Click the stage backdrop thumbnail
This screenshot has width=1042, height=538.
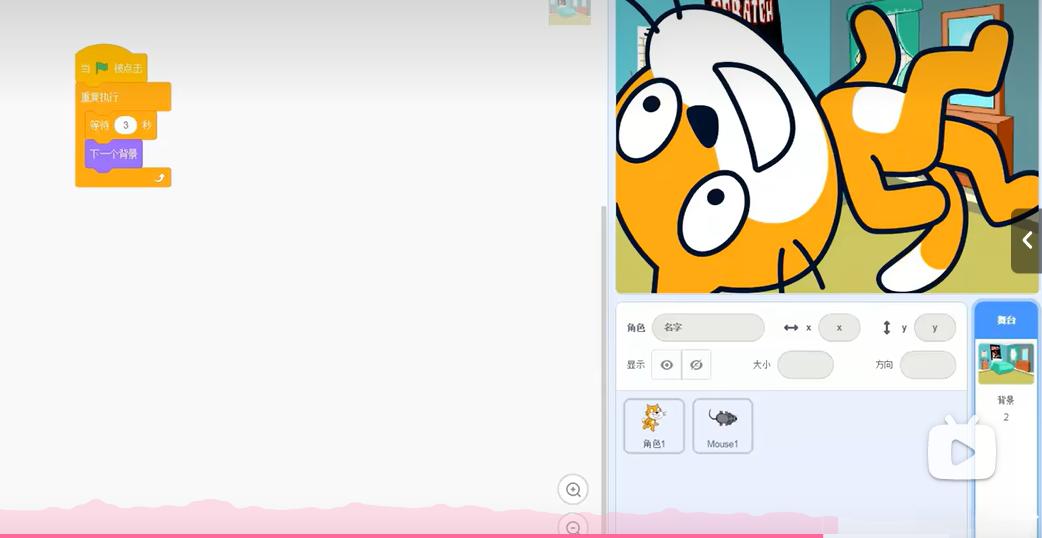pyautogui.click(x=1006, y=363)
